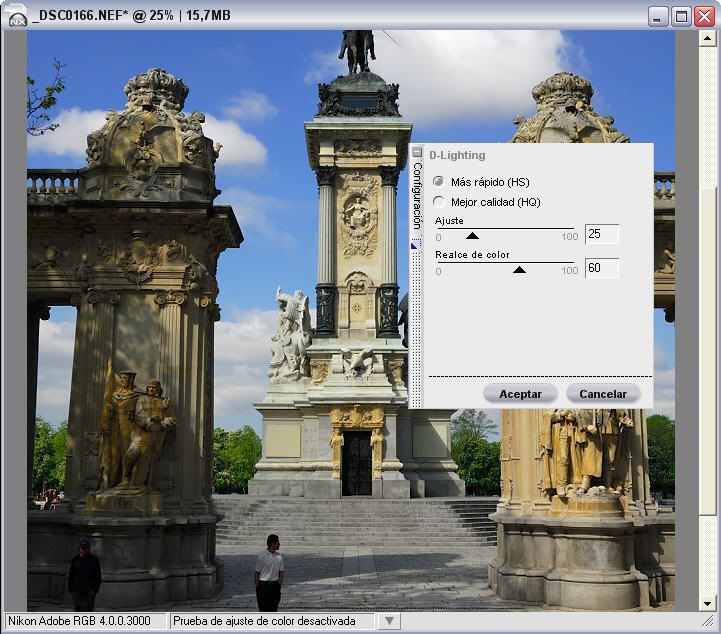
Task: Click the D-Lighting panel title
Action: click(457, 155)
